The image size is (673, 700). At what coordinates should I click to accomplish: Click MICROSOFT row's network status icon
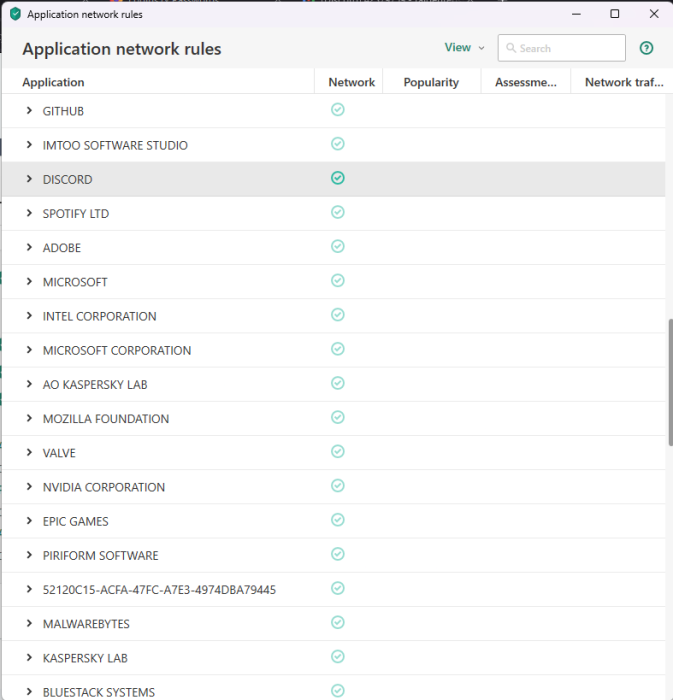coord(338,280)
